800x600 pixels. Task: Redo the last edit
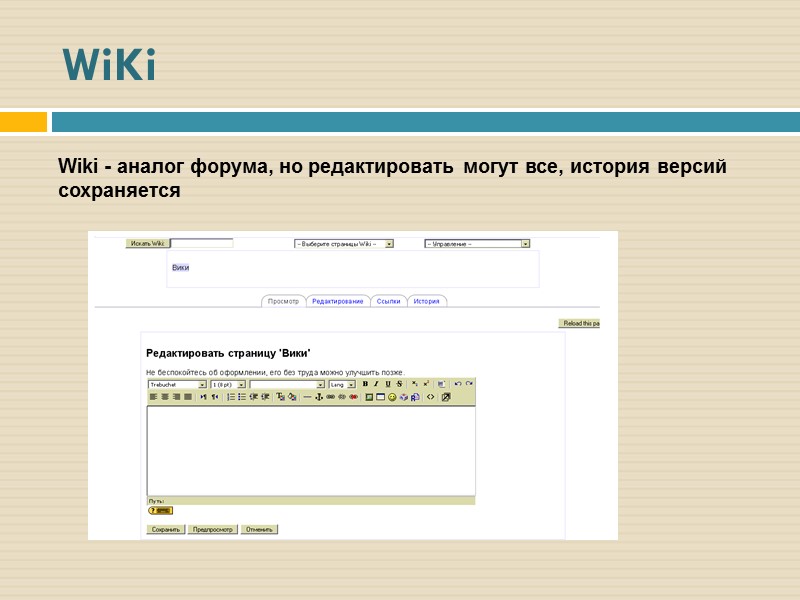(x=469, y=384)
